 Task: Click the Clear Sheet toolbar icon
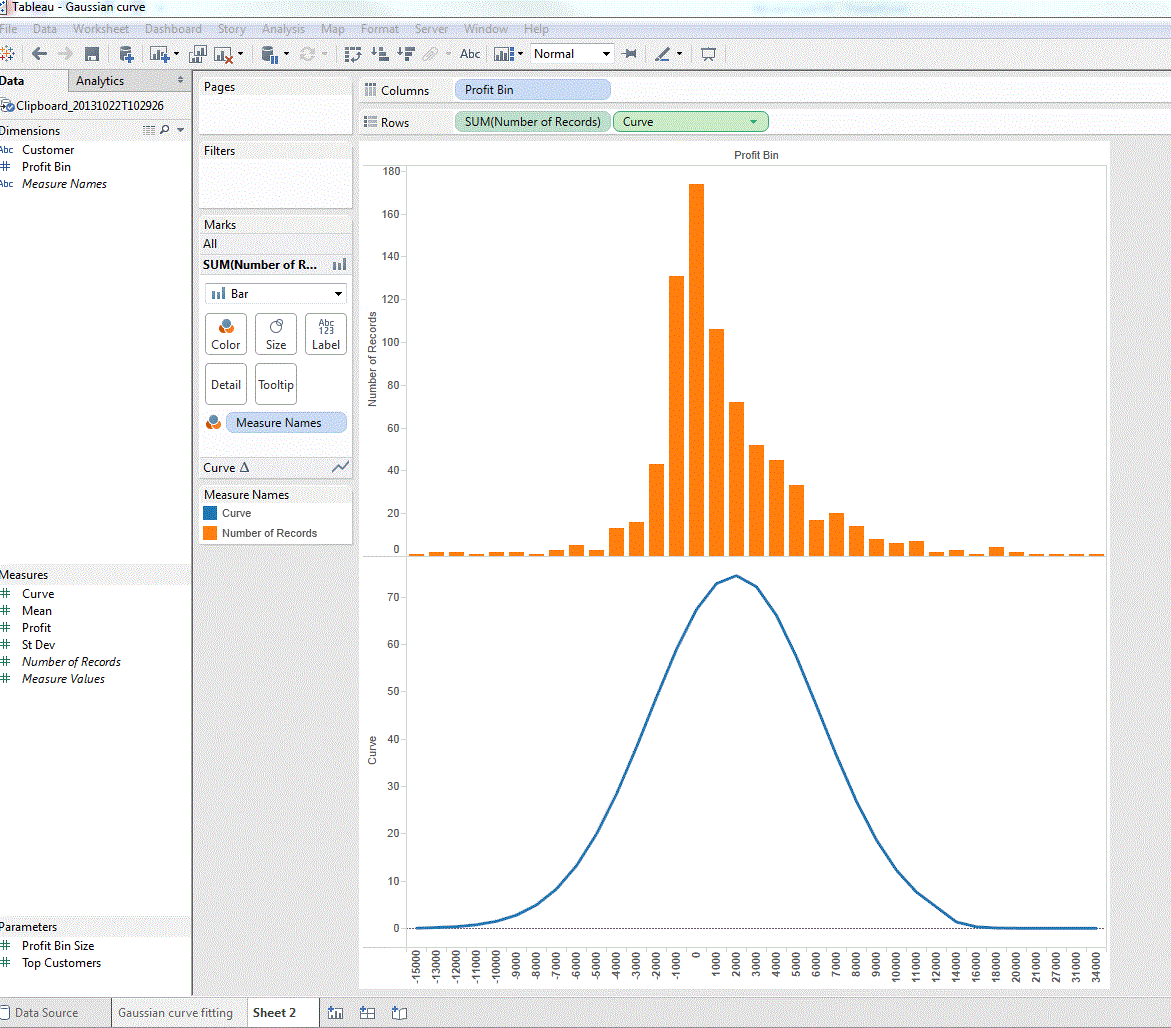click(x=223, y=53)
